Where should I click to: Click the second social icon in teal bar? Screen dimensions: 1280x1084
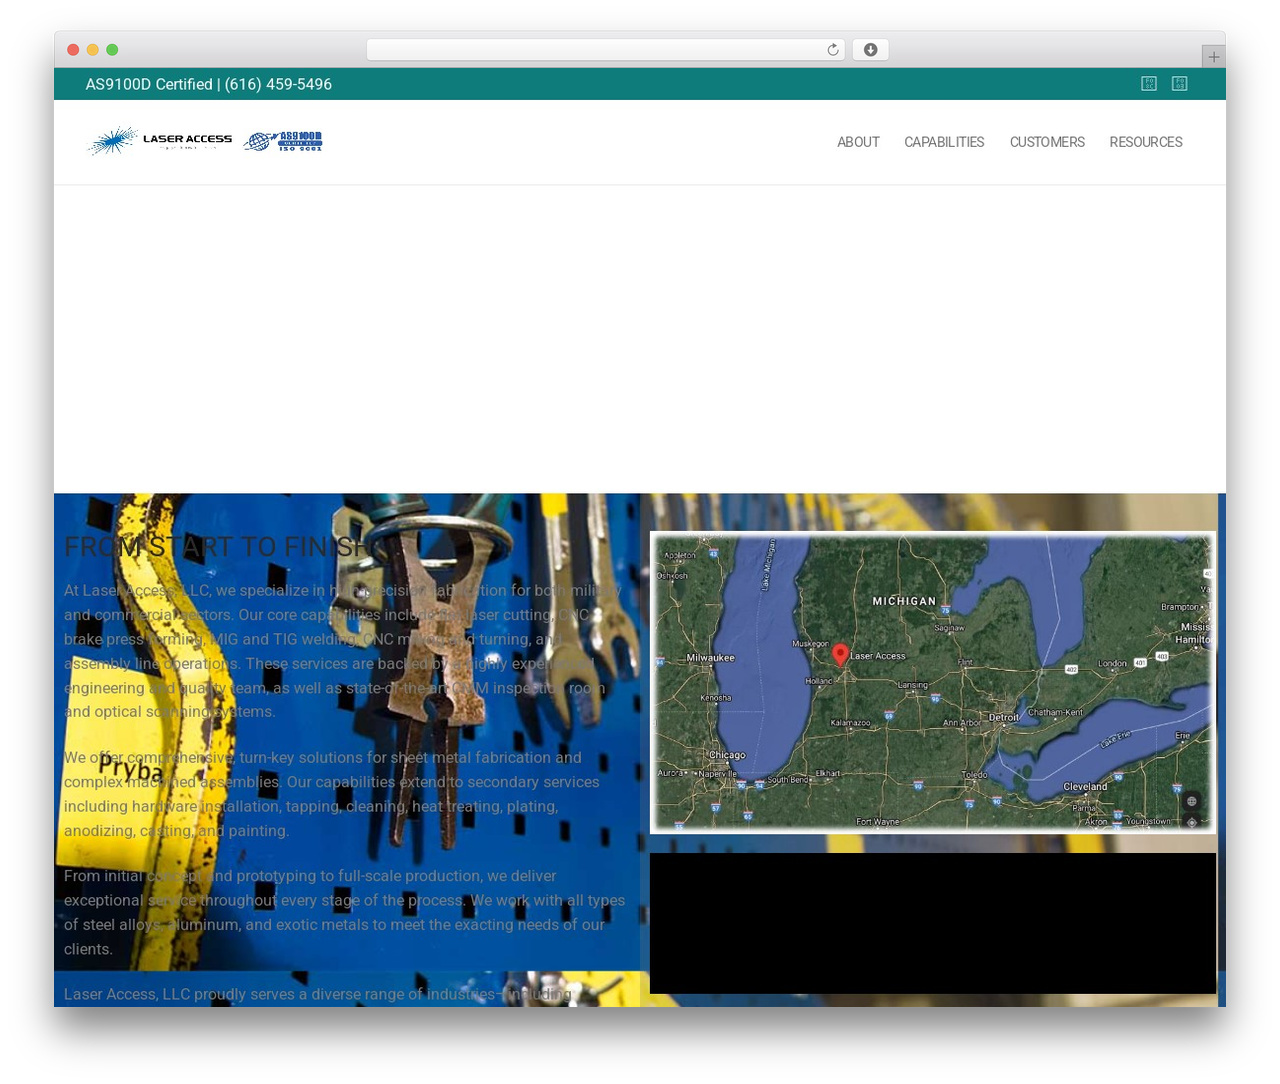coord(1180,84)
